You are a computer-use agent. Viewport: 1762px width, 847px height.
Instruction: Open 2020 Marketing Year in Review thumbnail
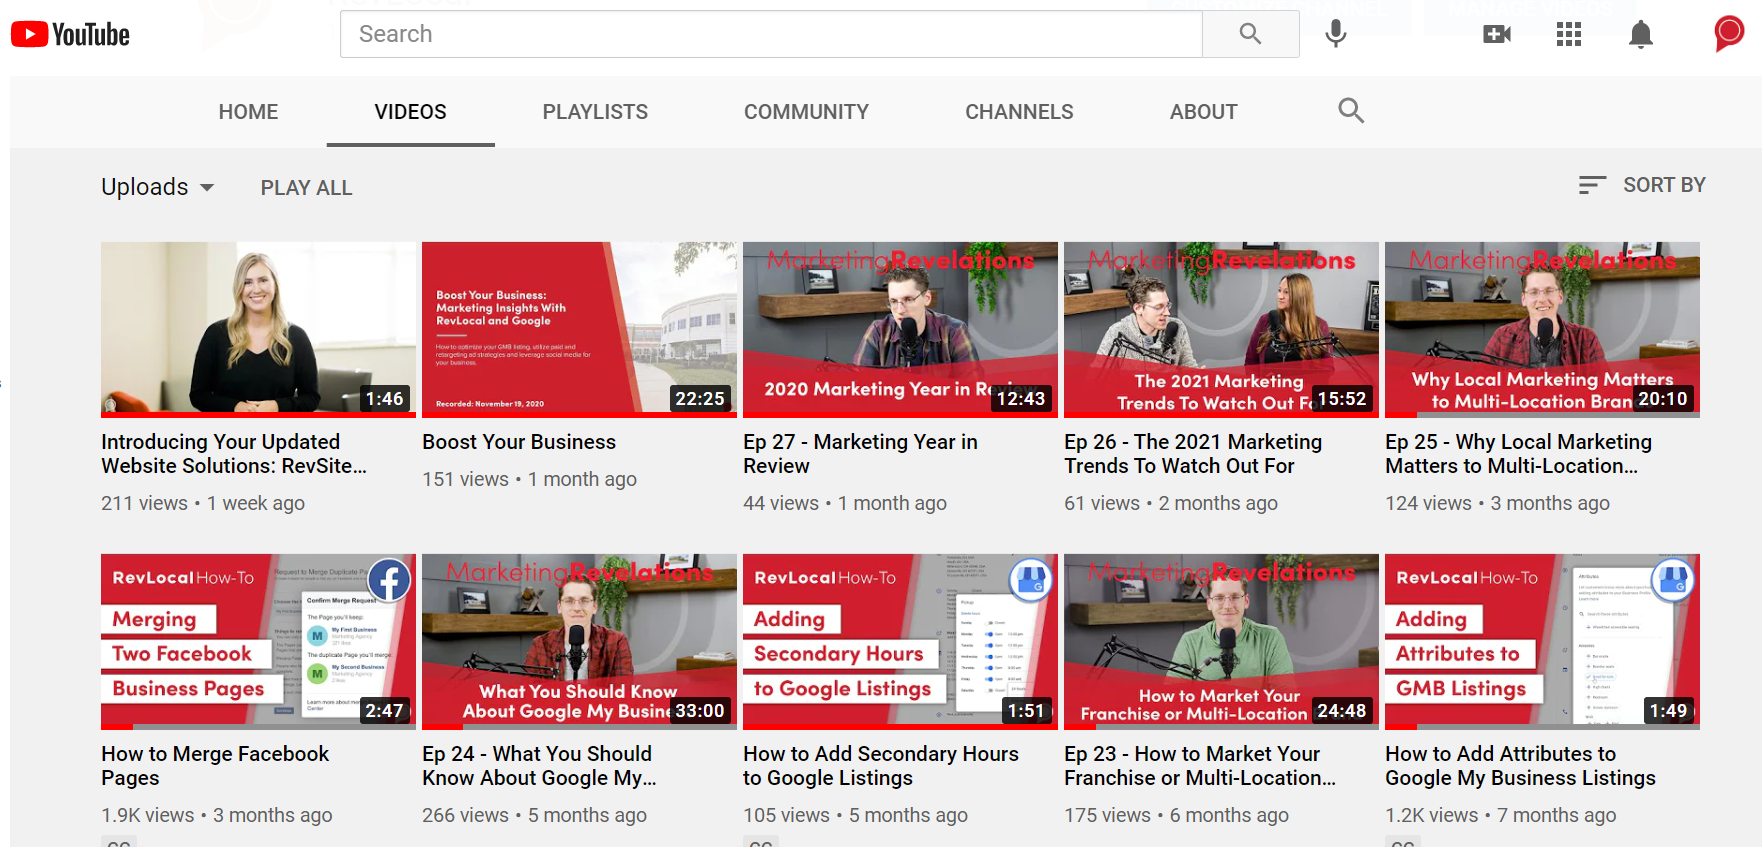(x=900, y=329)
